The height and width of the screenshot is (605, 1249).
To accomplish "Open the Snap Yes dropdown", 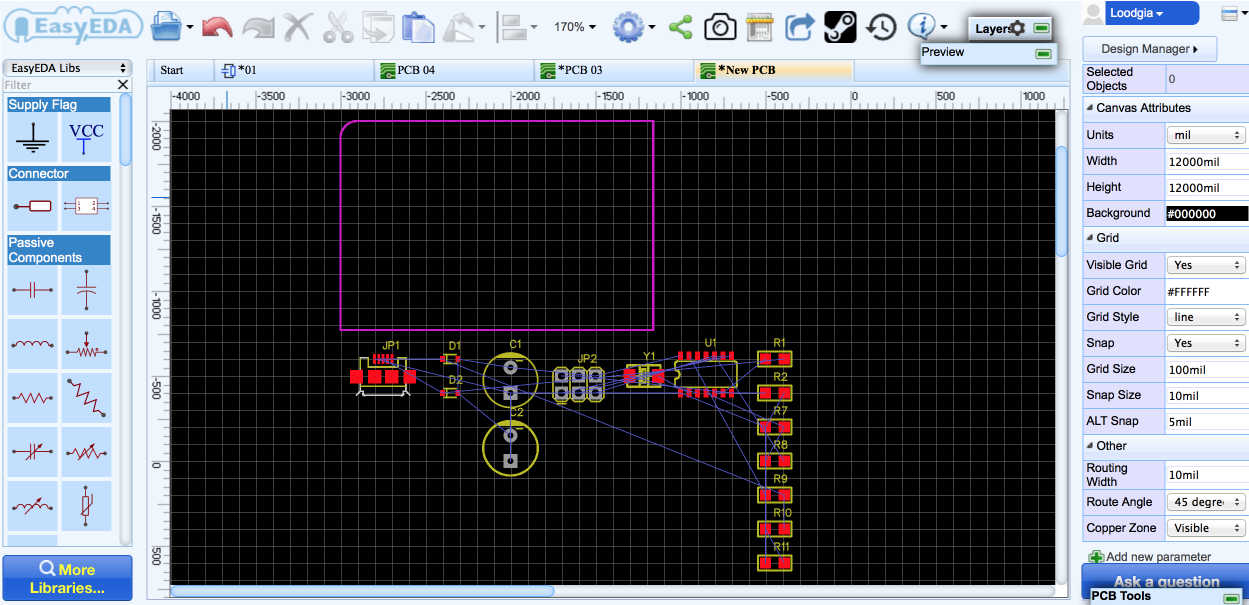I will pyautogui.click(x=1206, y=343).
